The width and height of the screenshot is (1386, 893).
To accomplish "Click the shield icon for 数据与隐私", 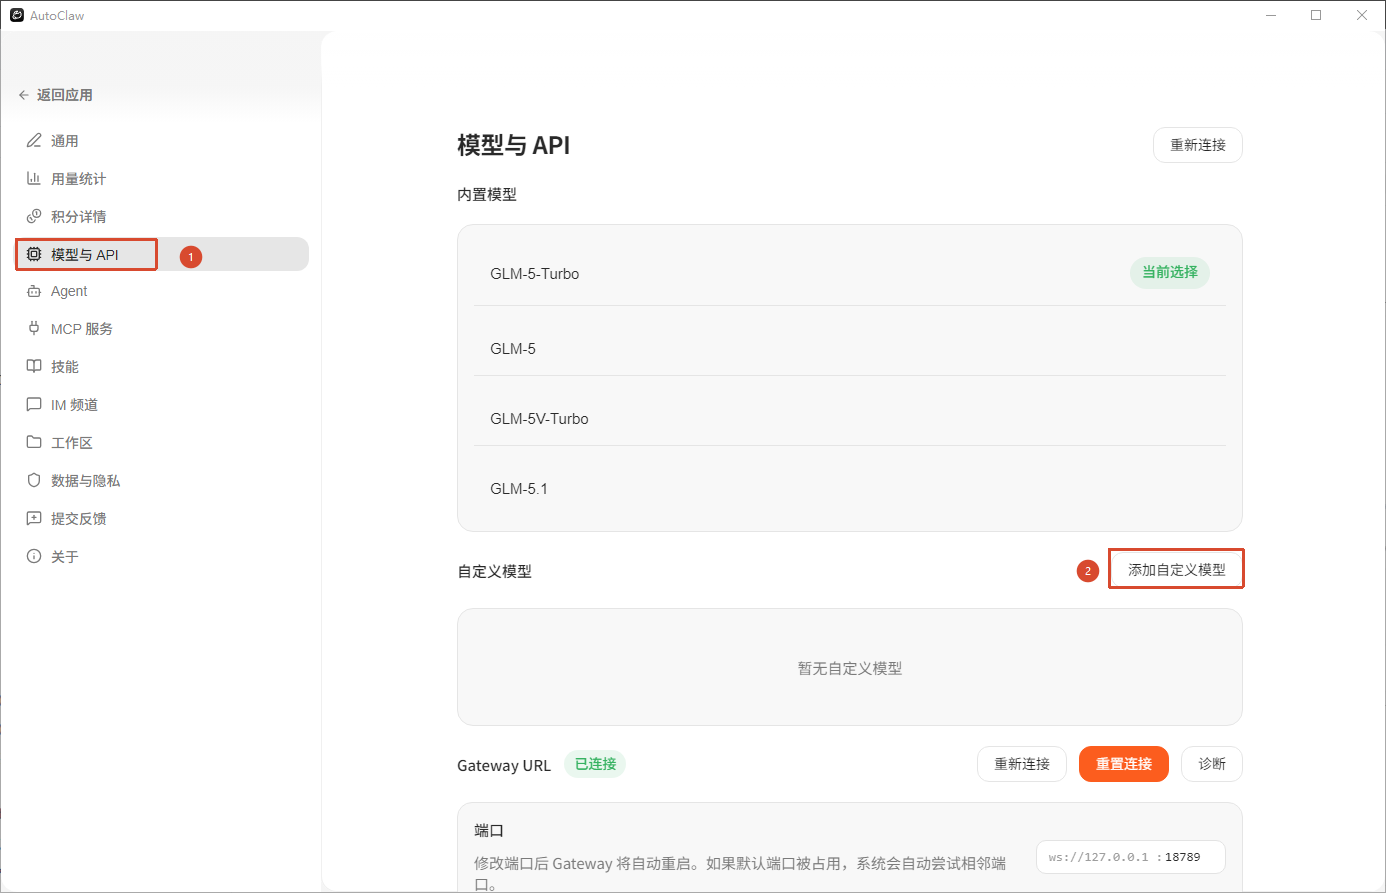I will tap(34, 480).
